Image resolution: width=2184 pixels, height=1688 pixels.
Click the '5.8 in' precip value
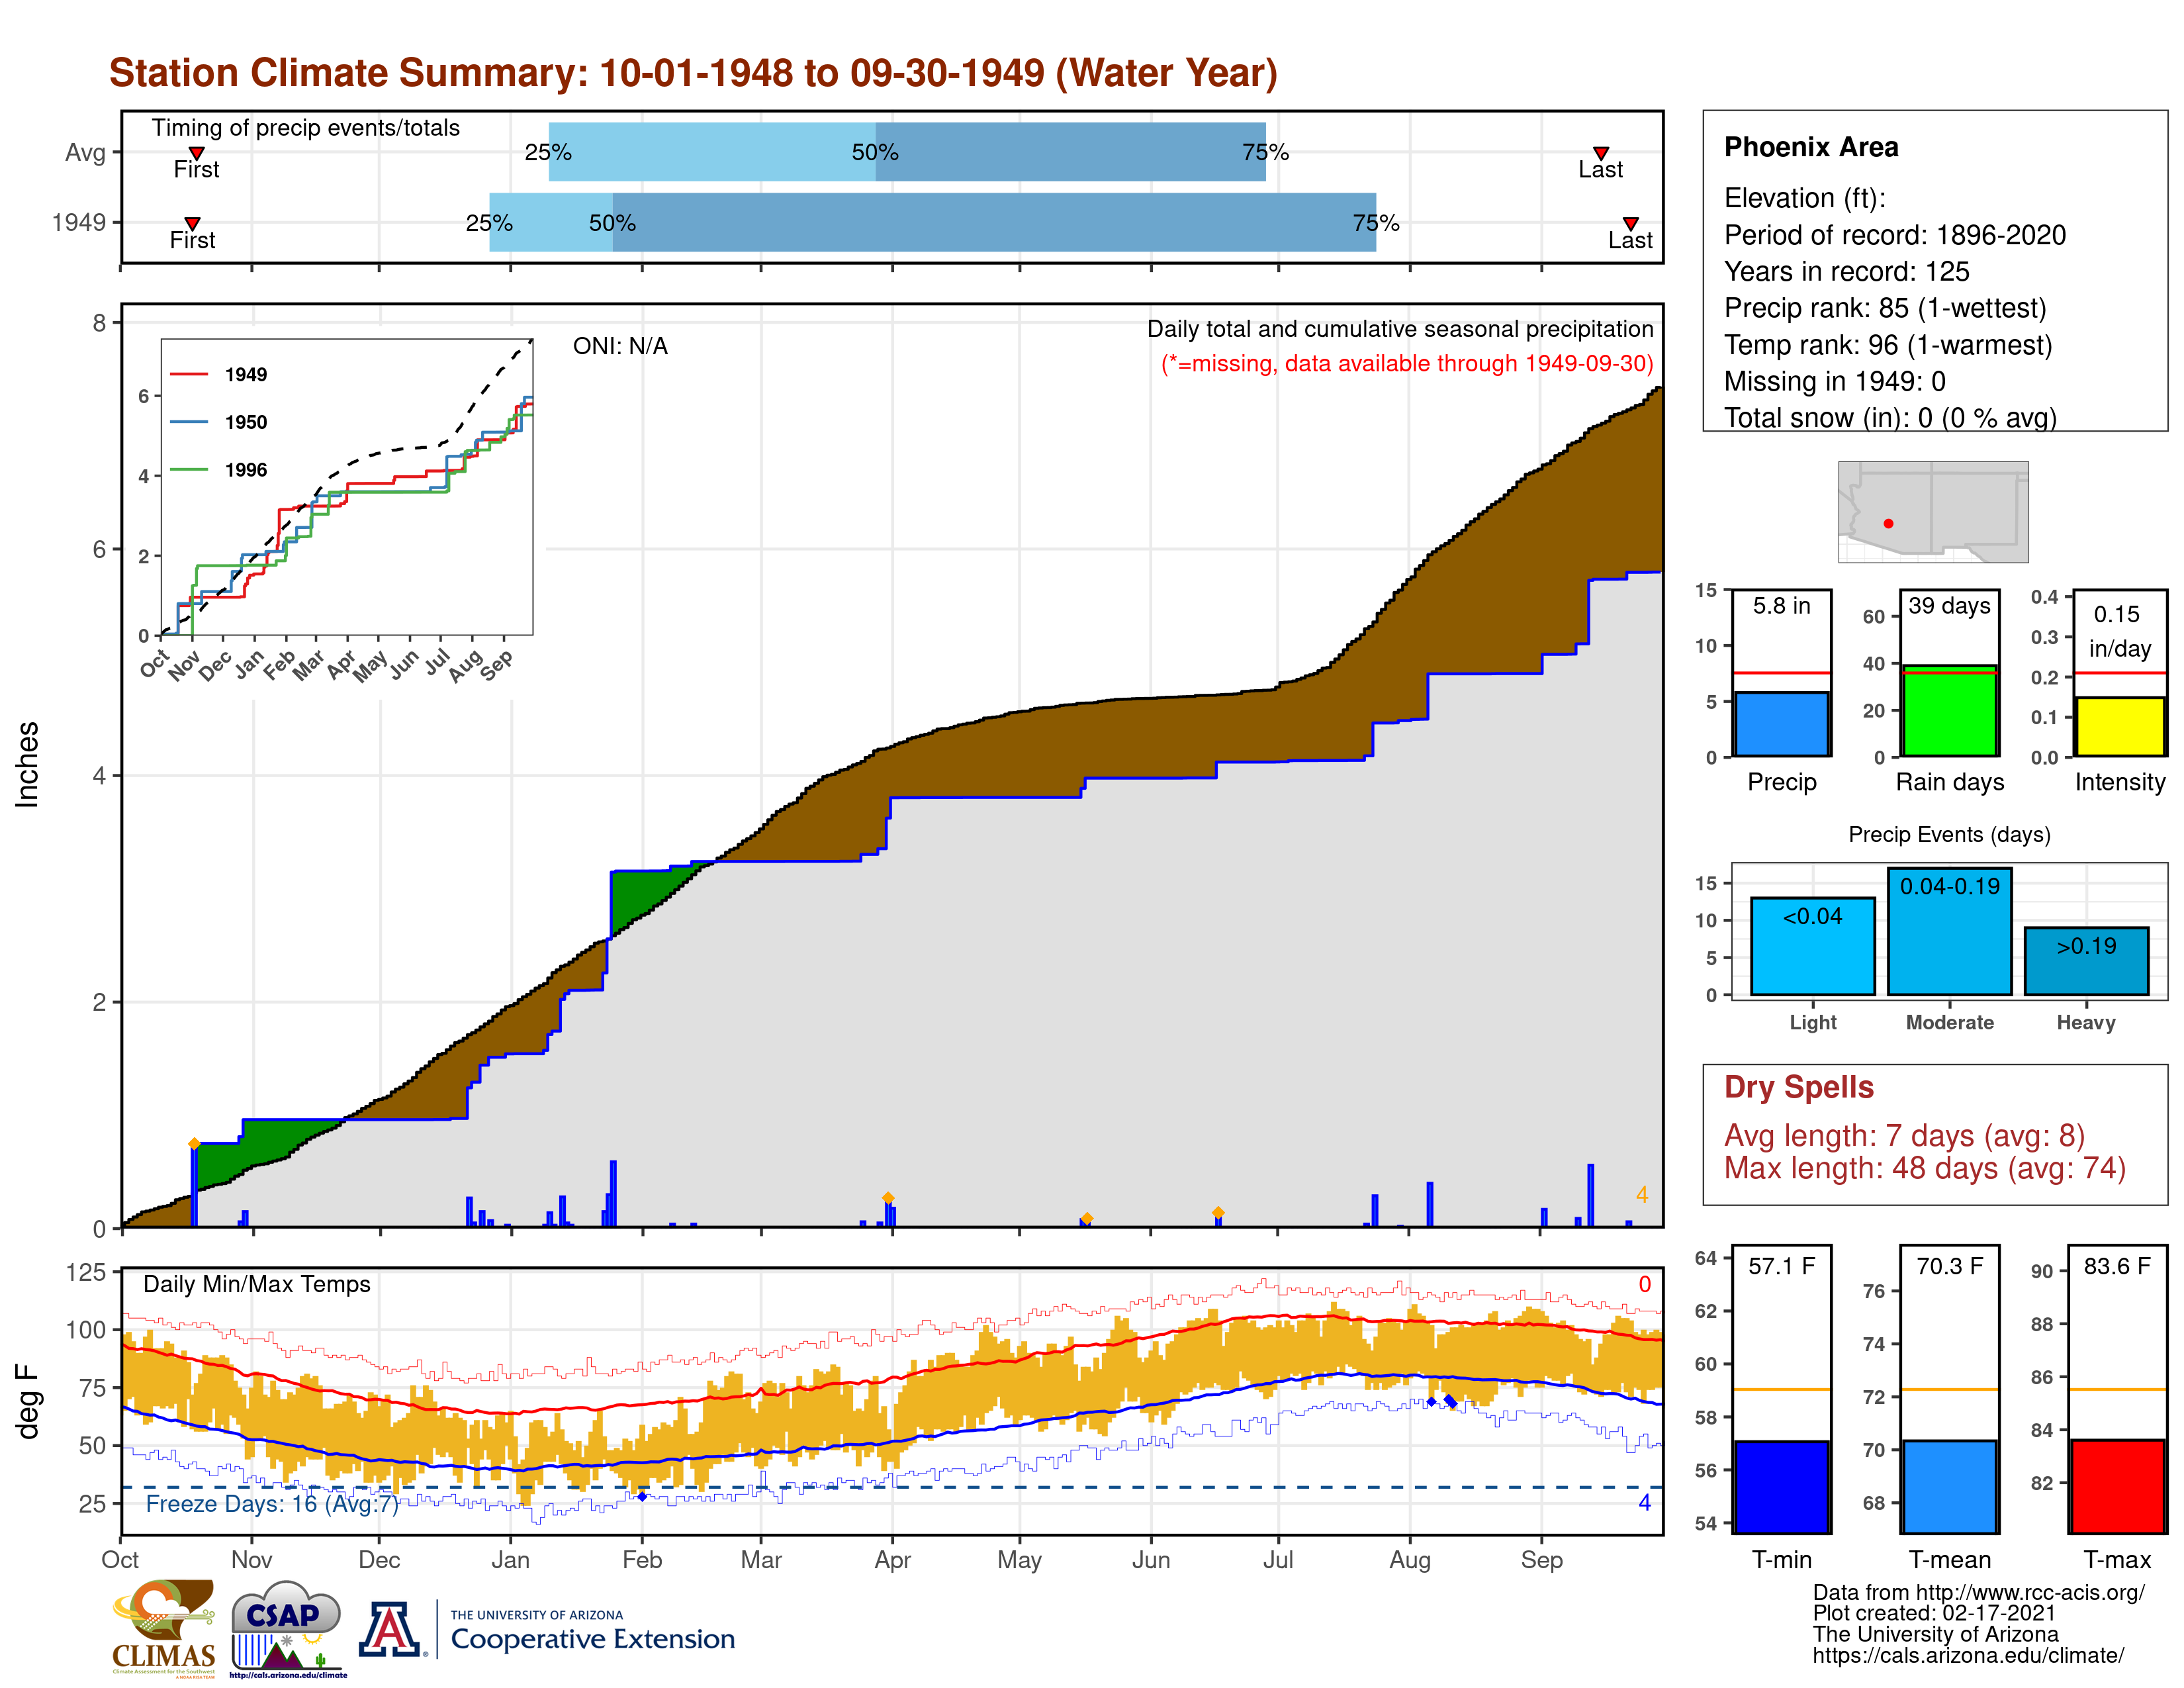(1782, 606)
